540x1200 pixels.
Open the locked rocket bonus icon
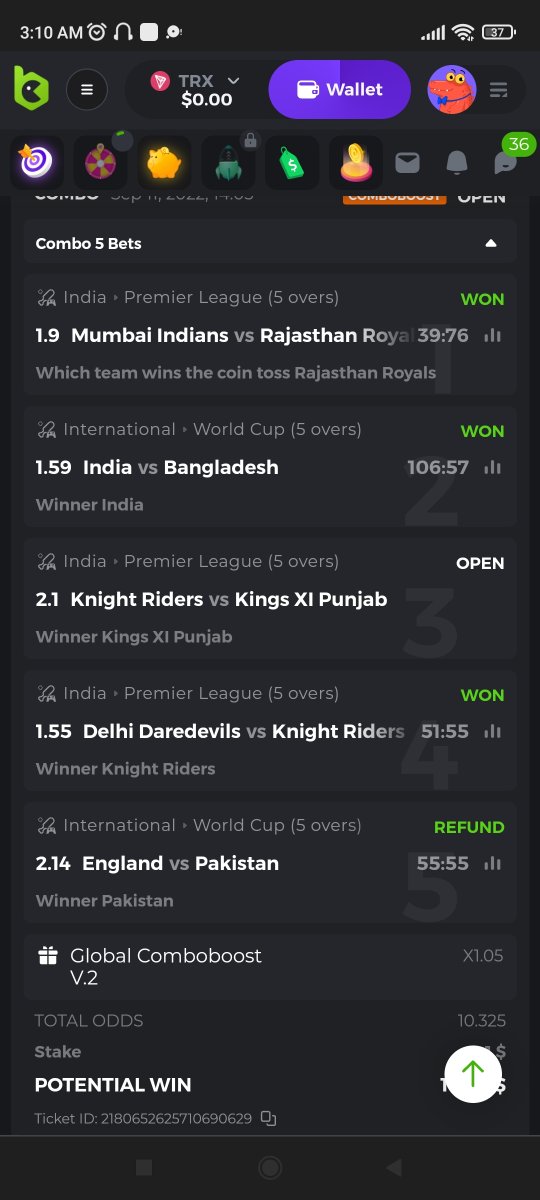point(228,163)
